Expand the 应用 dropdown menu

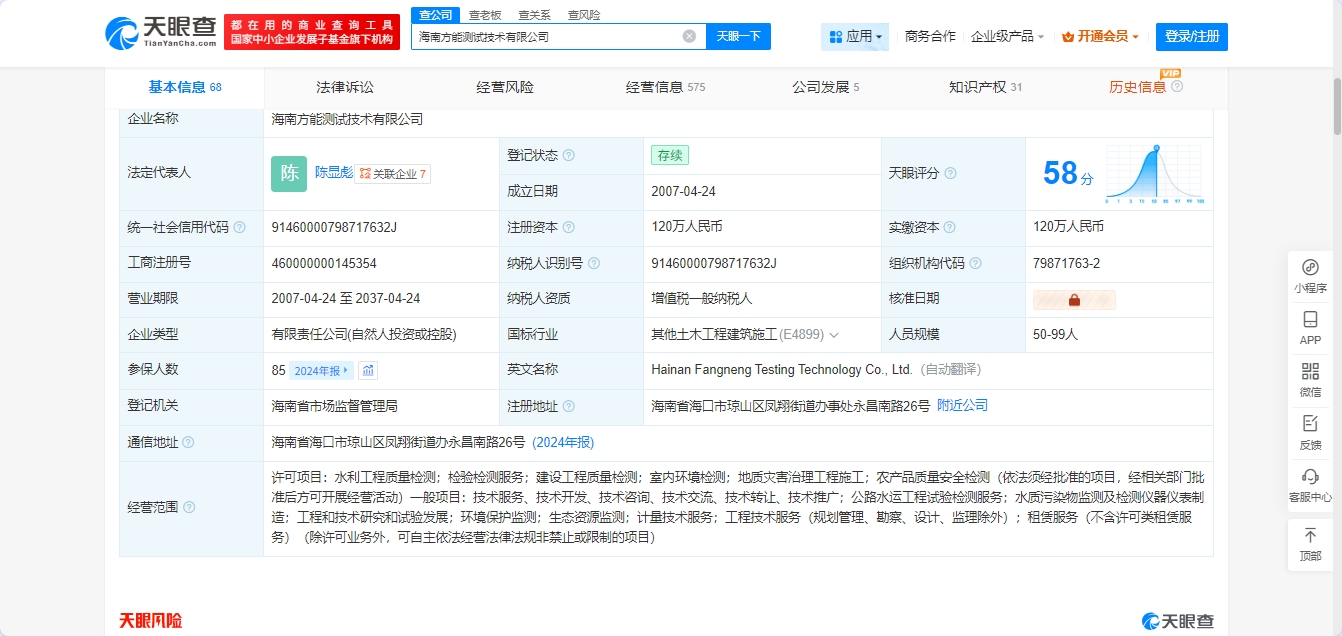tap(856, 37)
